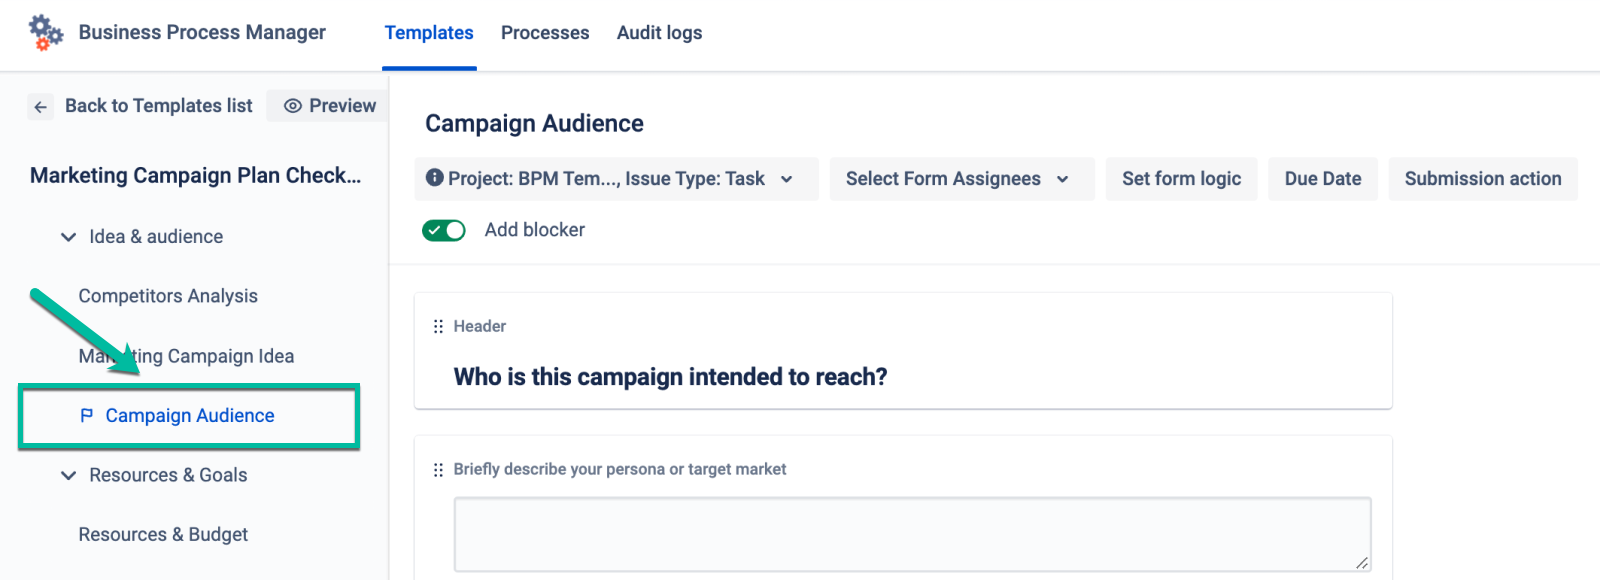Click the Set form logic button
Image resolution: width=1600 pixels, height=580 pixels.
(1181, 179)
